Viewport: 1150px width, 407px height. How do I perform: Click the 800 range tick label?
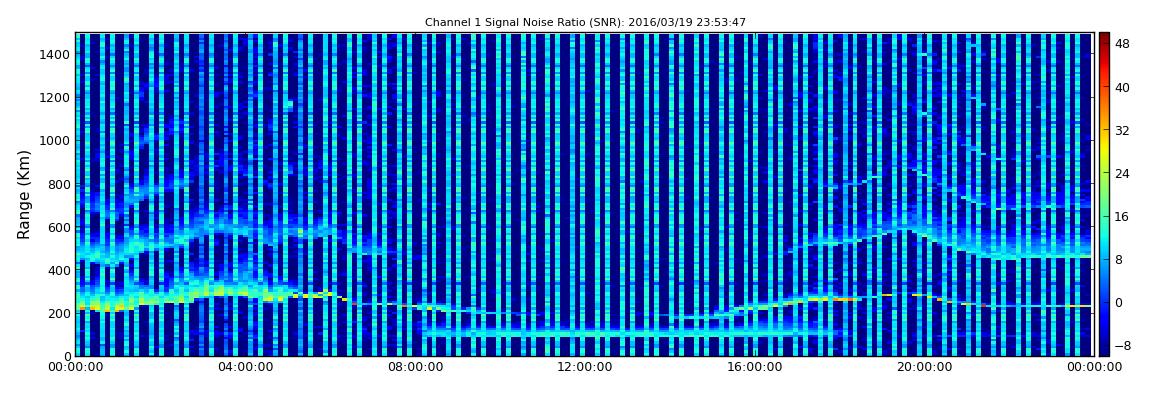click(x=59, y=184)
